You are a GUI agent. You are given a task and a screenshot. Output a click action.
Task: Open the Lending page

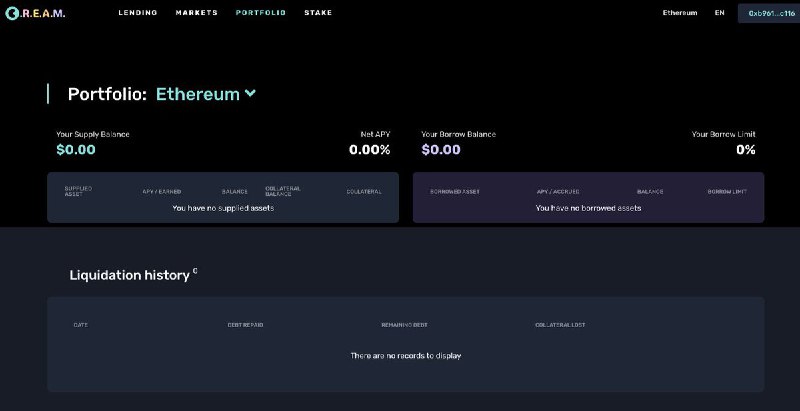pos(138,13)
